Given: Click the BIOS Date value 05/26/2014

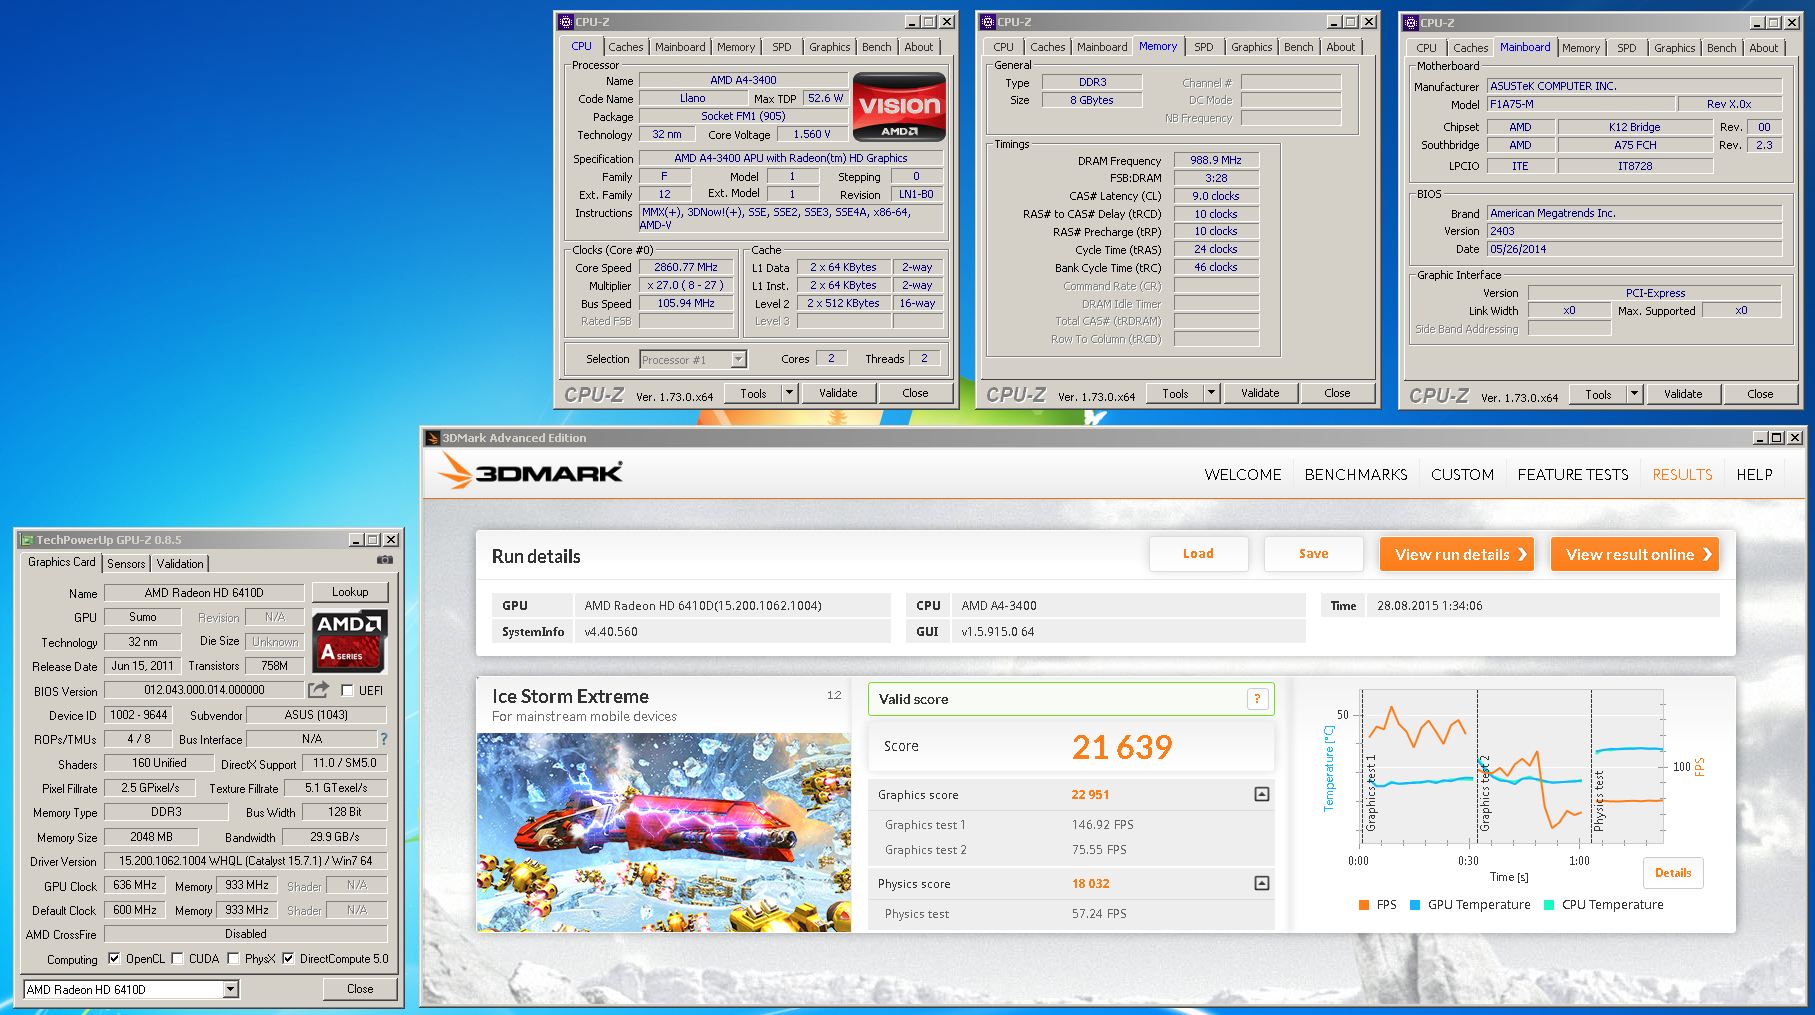Looking at the screenshot, I should tap(1634, 249).
